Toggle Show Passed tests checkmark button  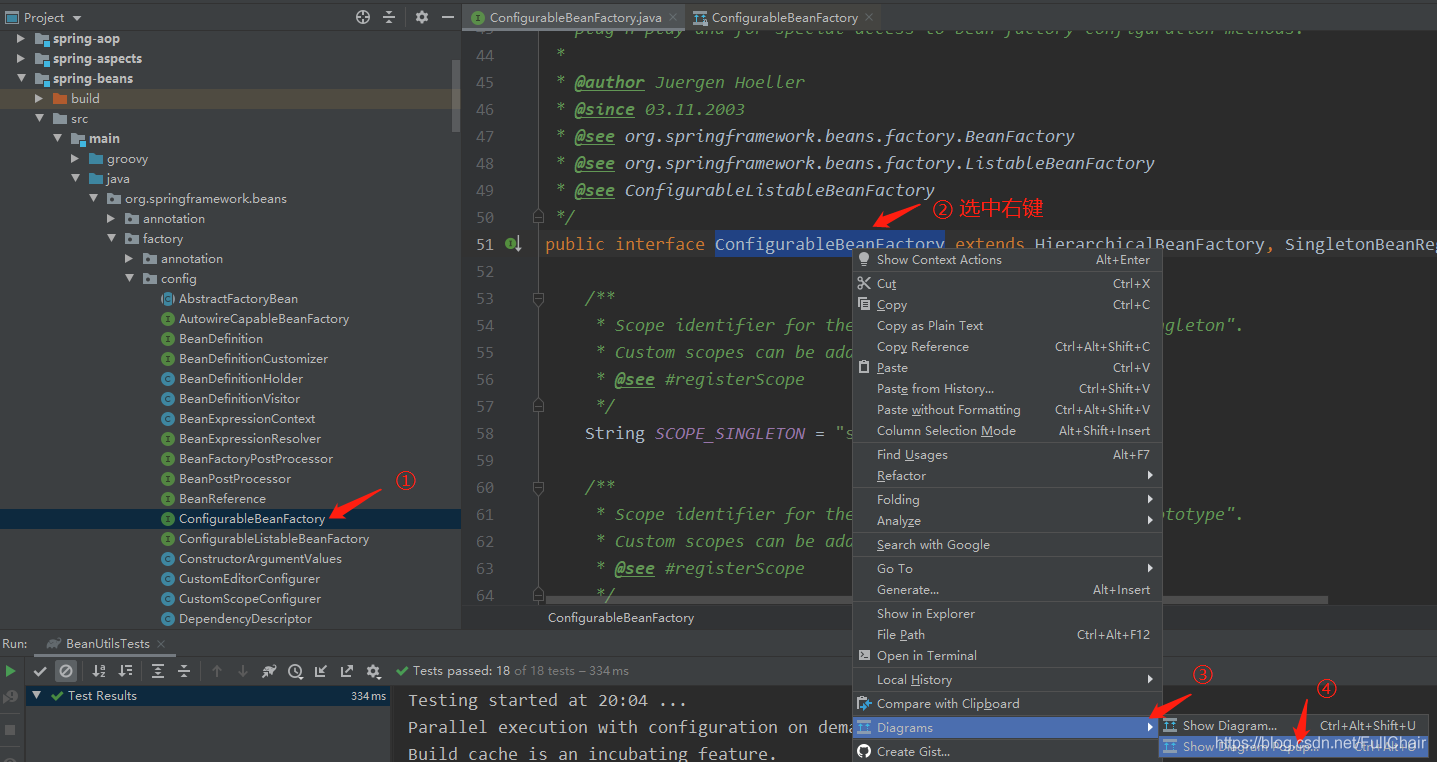[40, 671]
